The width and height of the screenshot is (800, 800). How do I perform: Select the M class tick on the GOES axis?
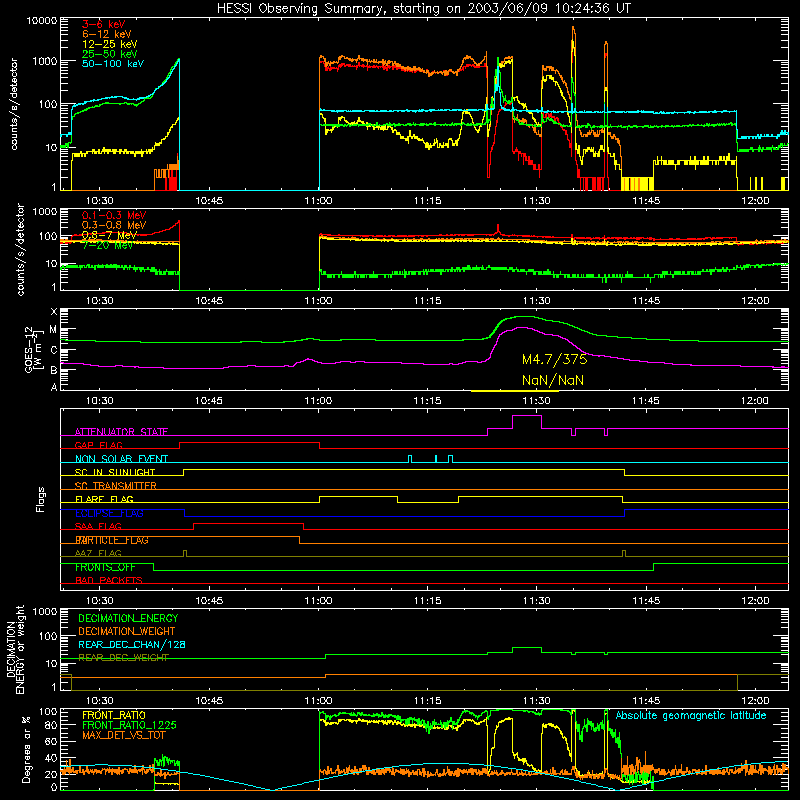coord(53,330)
